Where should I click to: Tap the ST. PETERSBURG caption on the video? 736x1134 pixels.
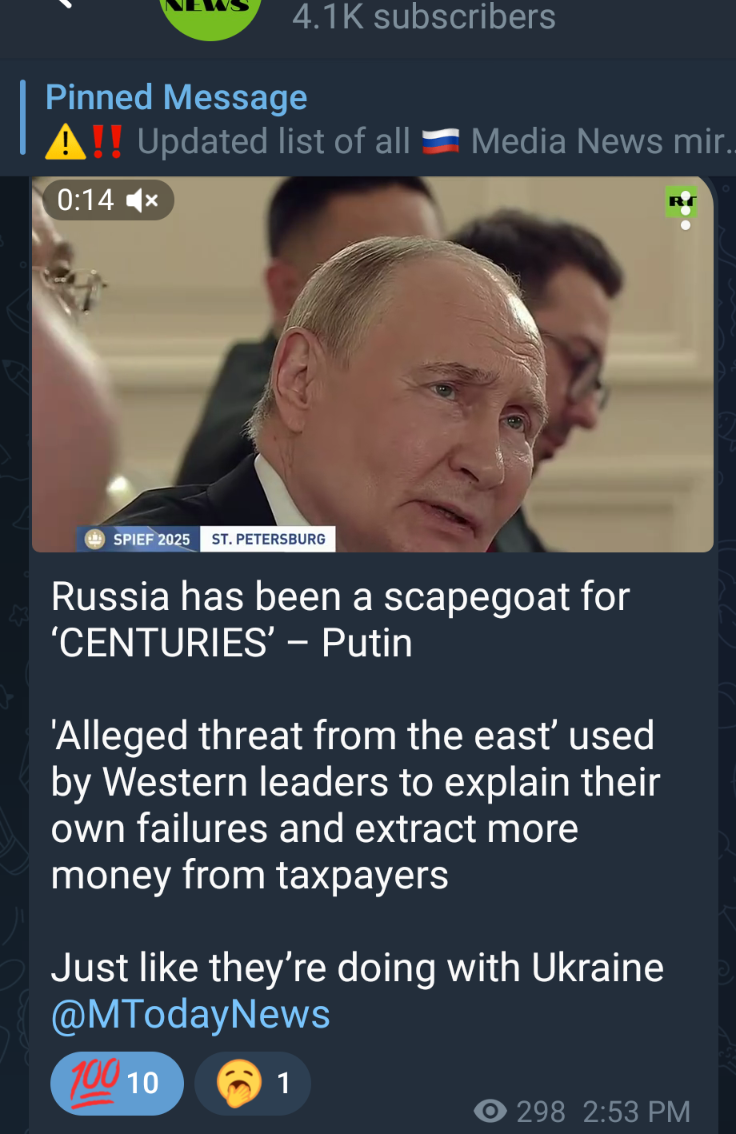(268, 539)
